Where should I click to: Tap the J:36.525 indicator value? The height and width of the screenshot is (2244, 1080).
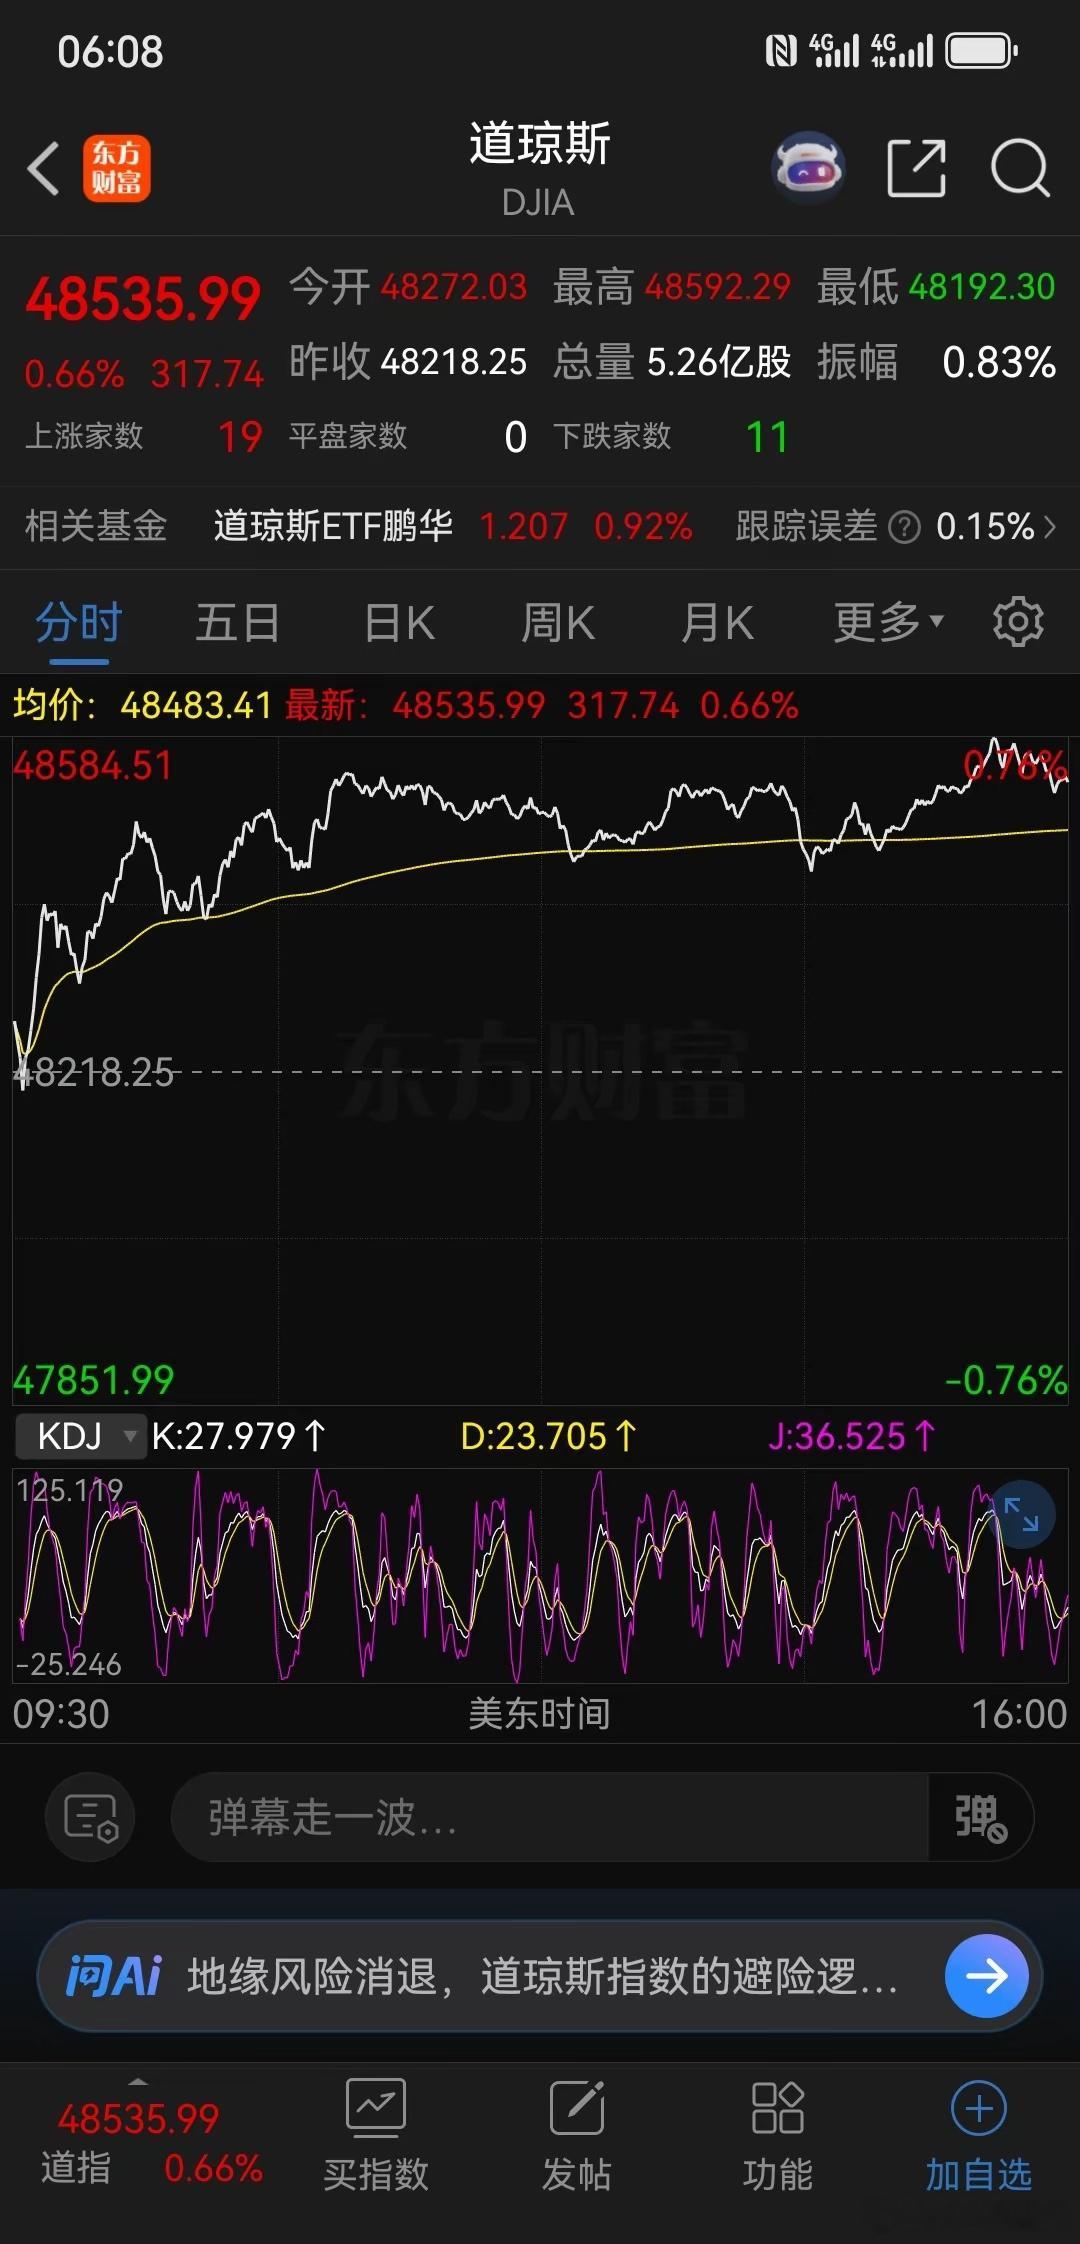tap(851, 1436)
